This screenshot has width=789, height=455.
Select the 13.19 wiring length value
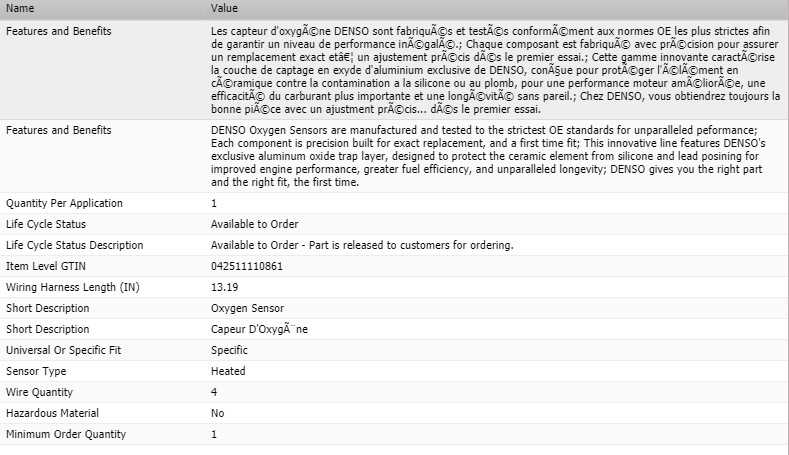pyautogui.click(x=224, y=287)
